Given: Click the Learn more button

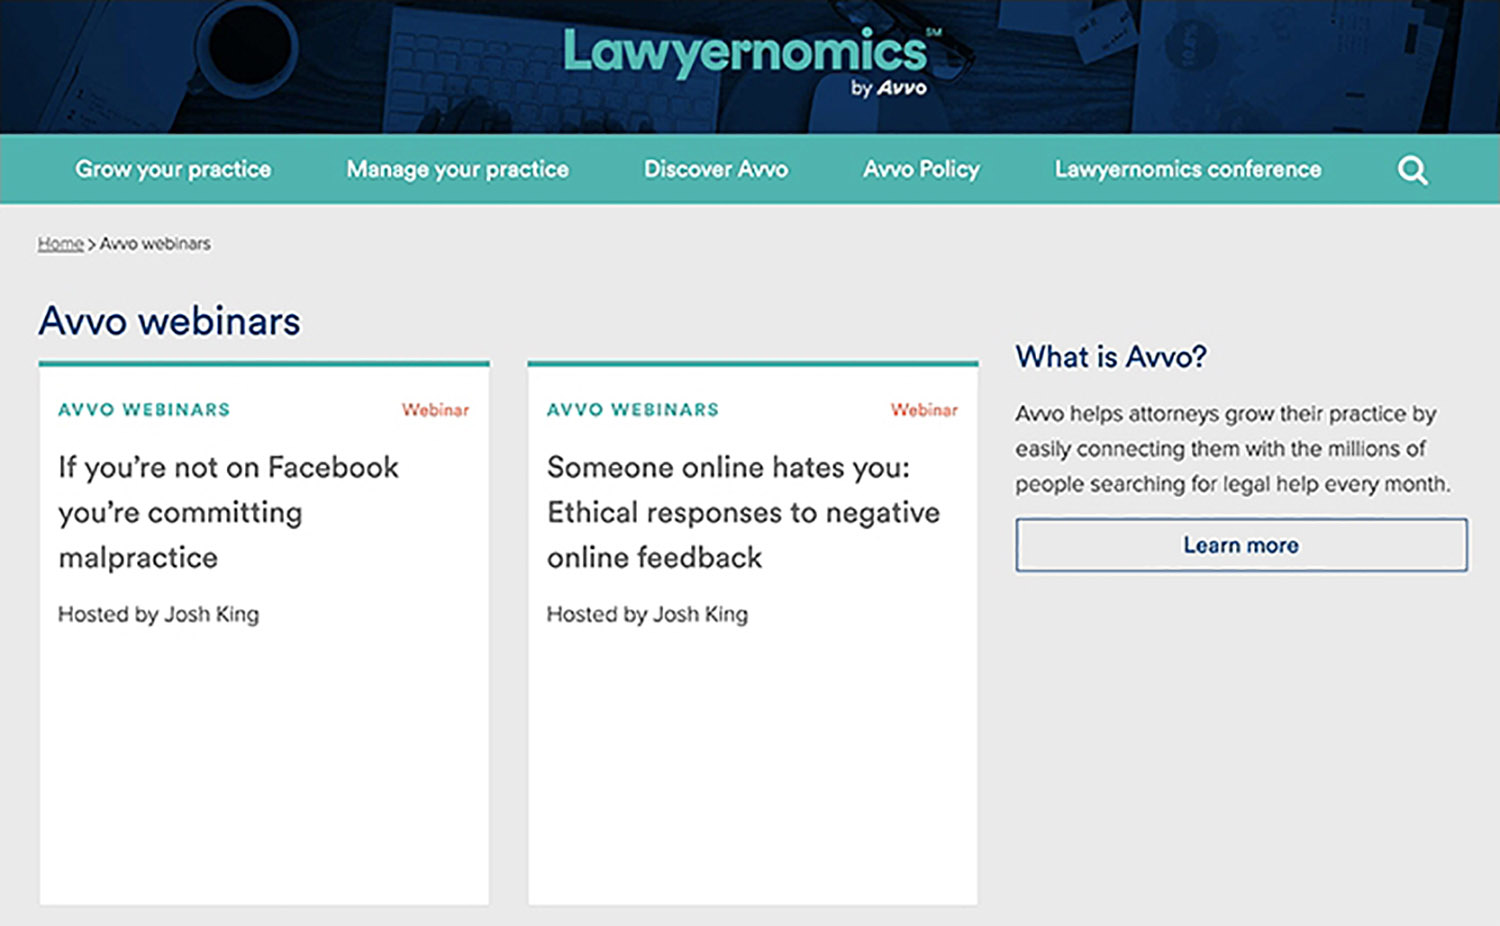Looking at the screenshot, I should point(1240,545).
